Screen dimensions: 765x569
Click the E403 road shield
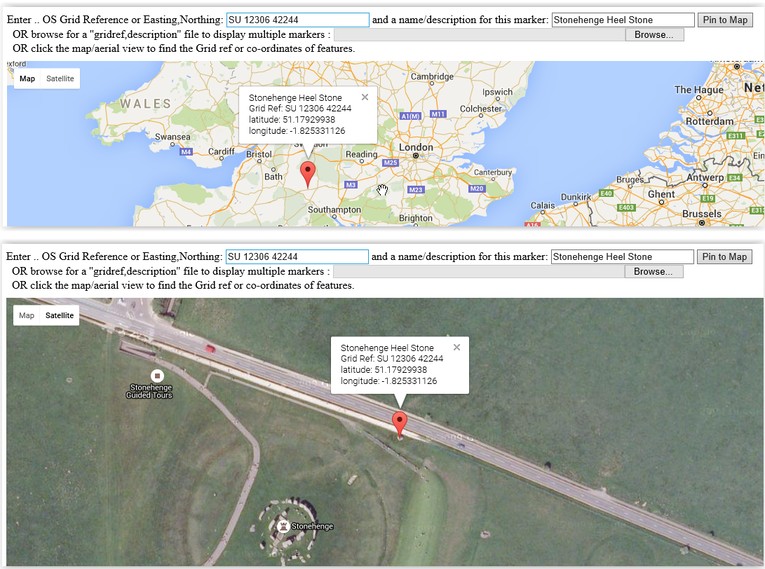626,207
